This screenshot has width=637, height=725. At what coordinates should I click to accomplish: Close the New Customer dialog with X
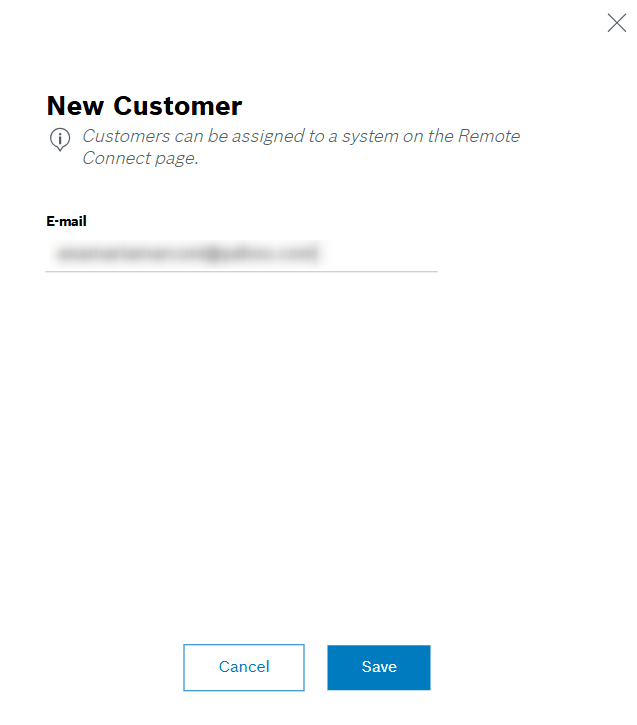(x=617, y=23)
